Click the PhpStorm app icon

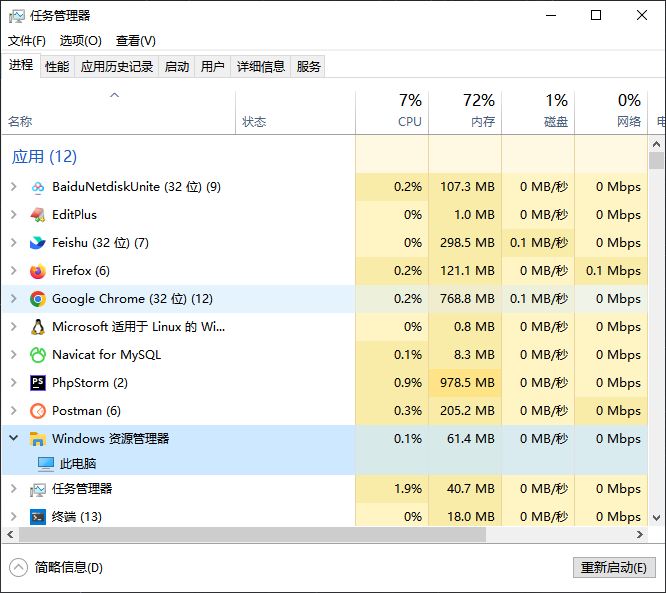tap(38, 383)
